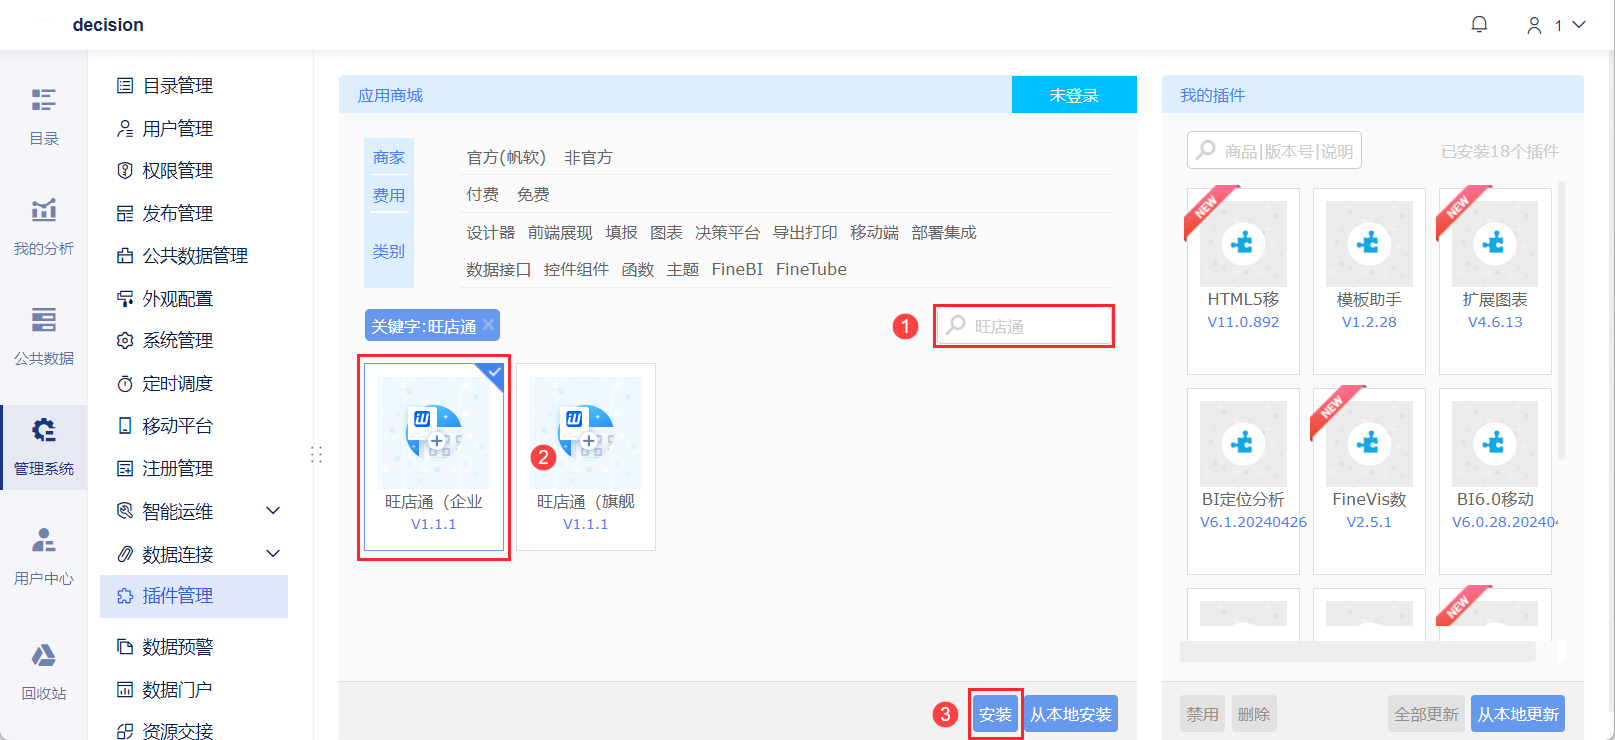Expand the 数据连接 submenu chevron

272,554
